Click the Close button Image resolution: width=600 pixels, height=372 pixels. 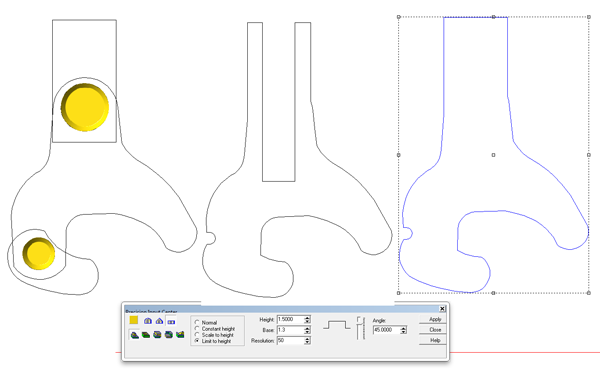[433, 330]
